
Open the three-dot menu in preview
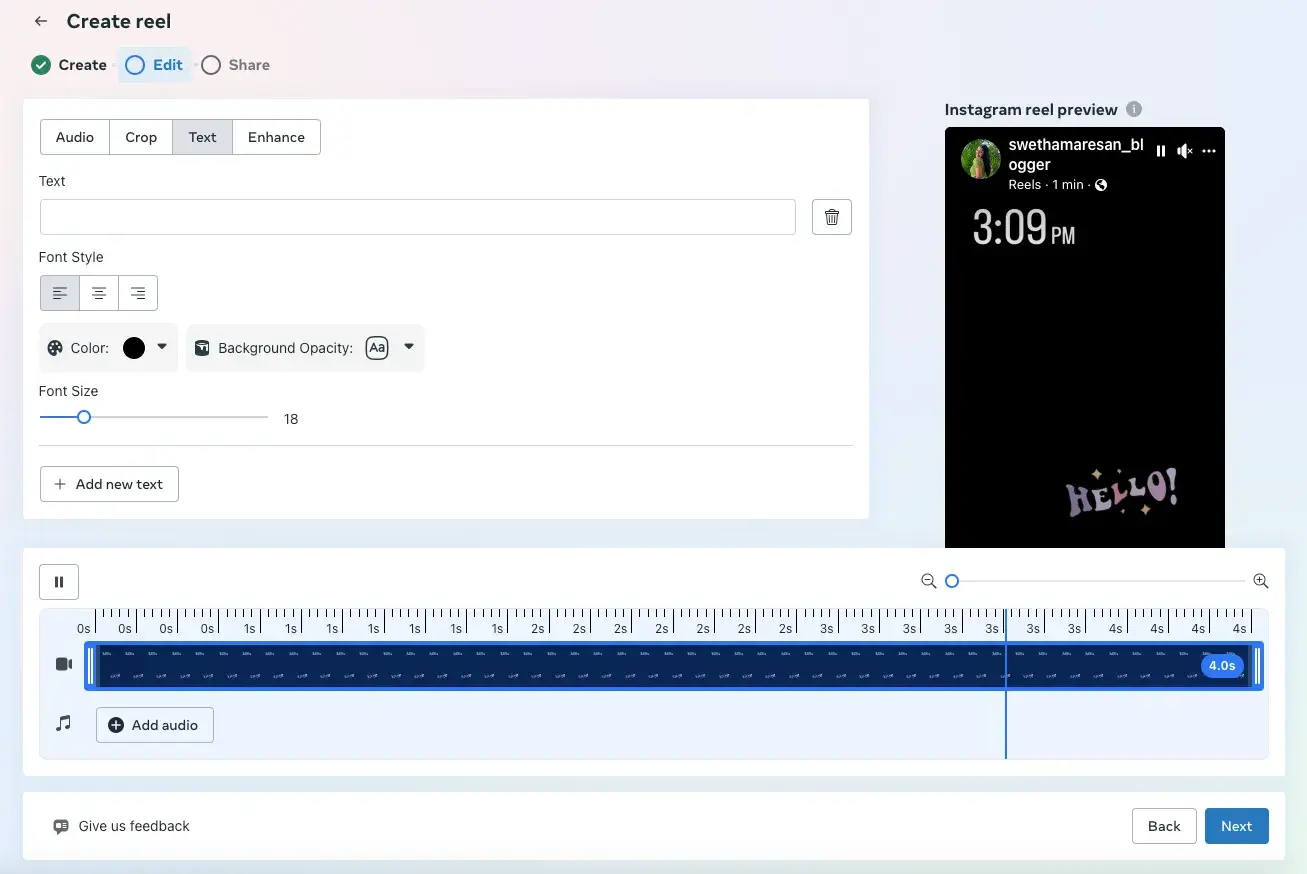1209,151
